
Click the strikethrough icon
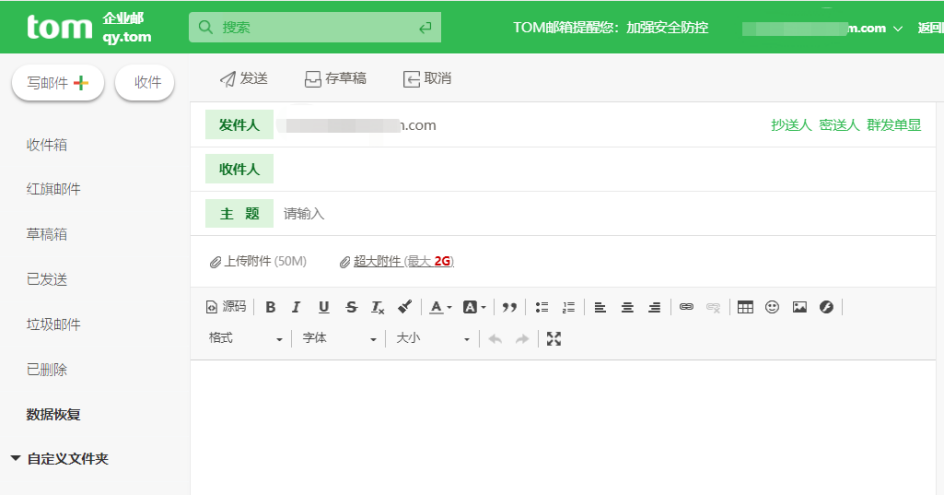point(351,308)
